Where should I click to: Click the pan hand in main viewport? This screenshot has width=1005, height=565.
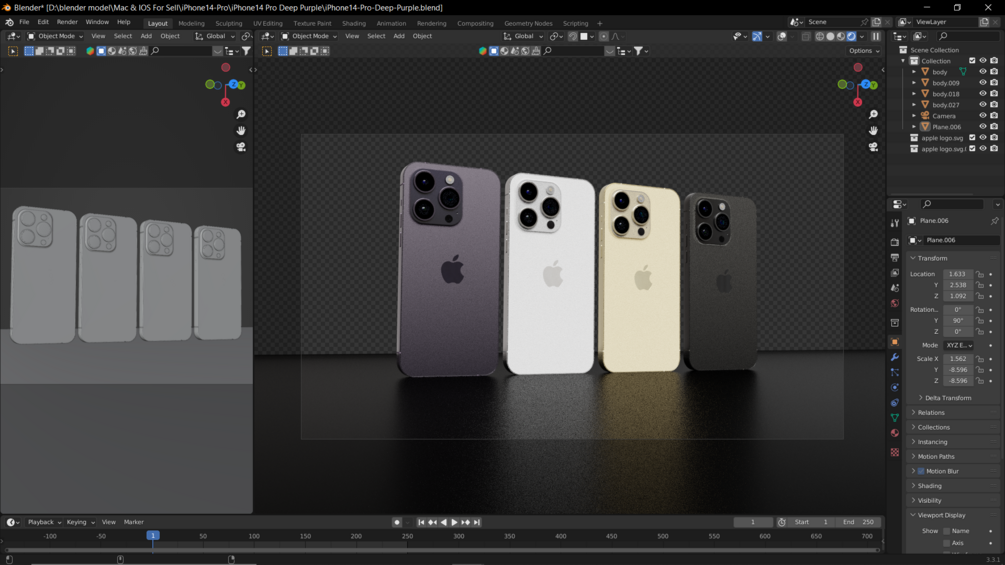pos(873,131)
